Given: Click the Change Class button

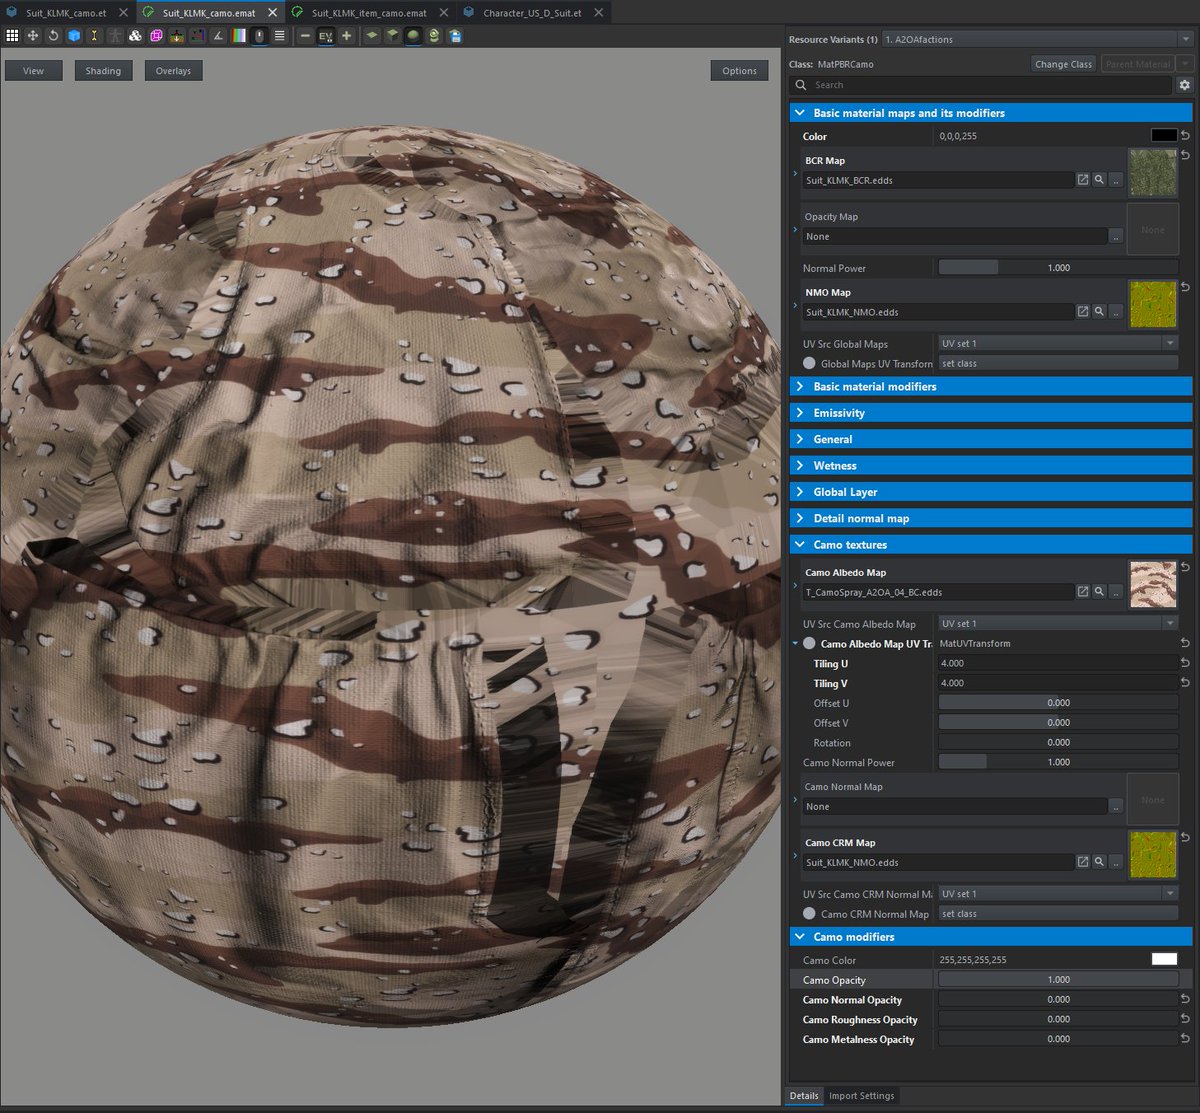Looking at the screenshot, I should tap(1064, 64).
